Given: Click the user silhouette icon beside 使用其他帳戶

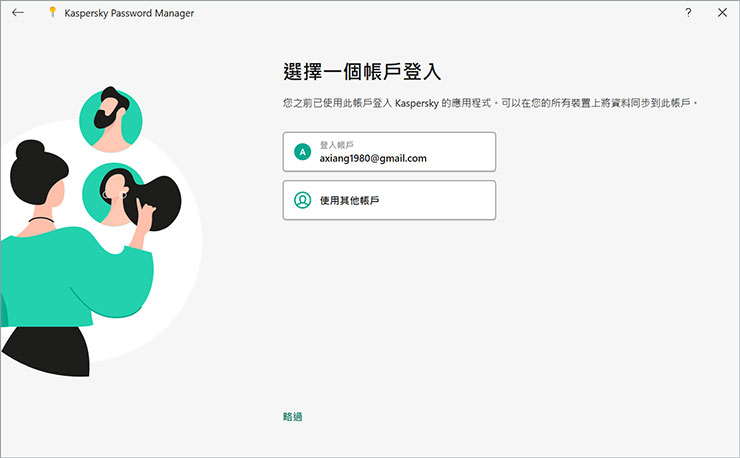Looking at the screenshot, I should pos(303,200).
